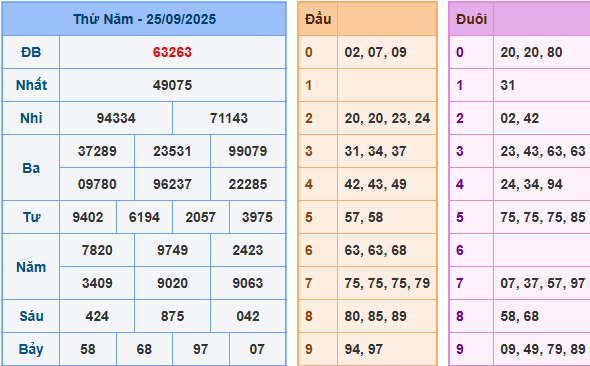Image resolution: width=590 pixels, height=366 pixels.
Task: Click third prize number 99079
Action: click(248, 151)
